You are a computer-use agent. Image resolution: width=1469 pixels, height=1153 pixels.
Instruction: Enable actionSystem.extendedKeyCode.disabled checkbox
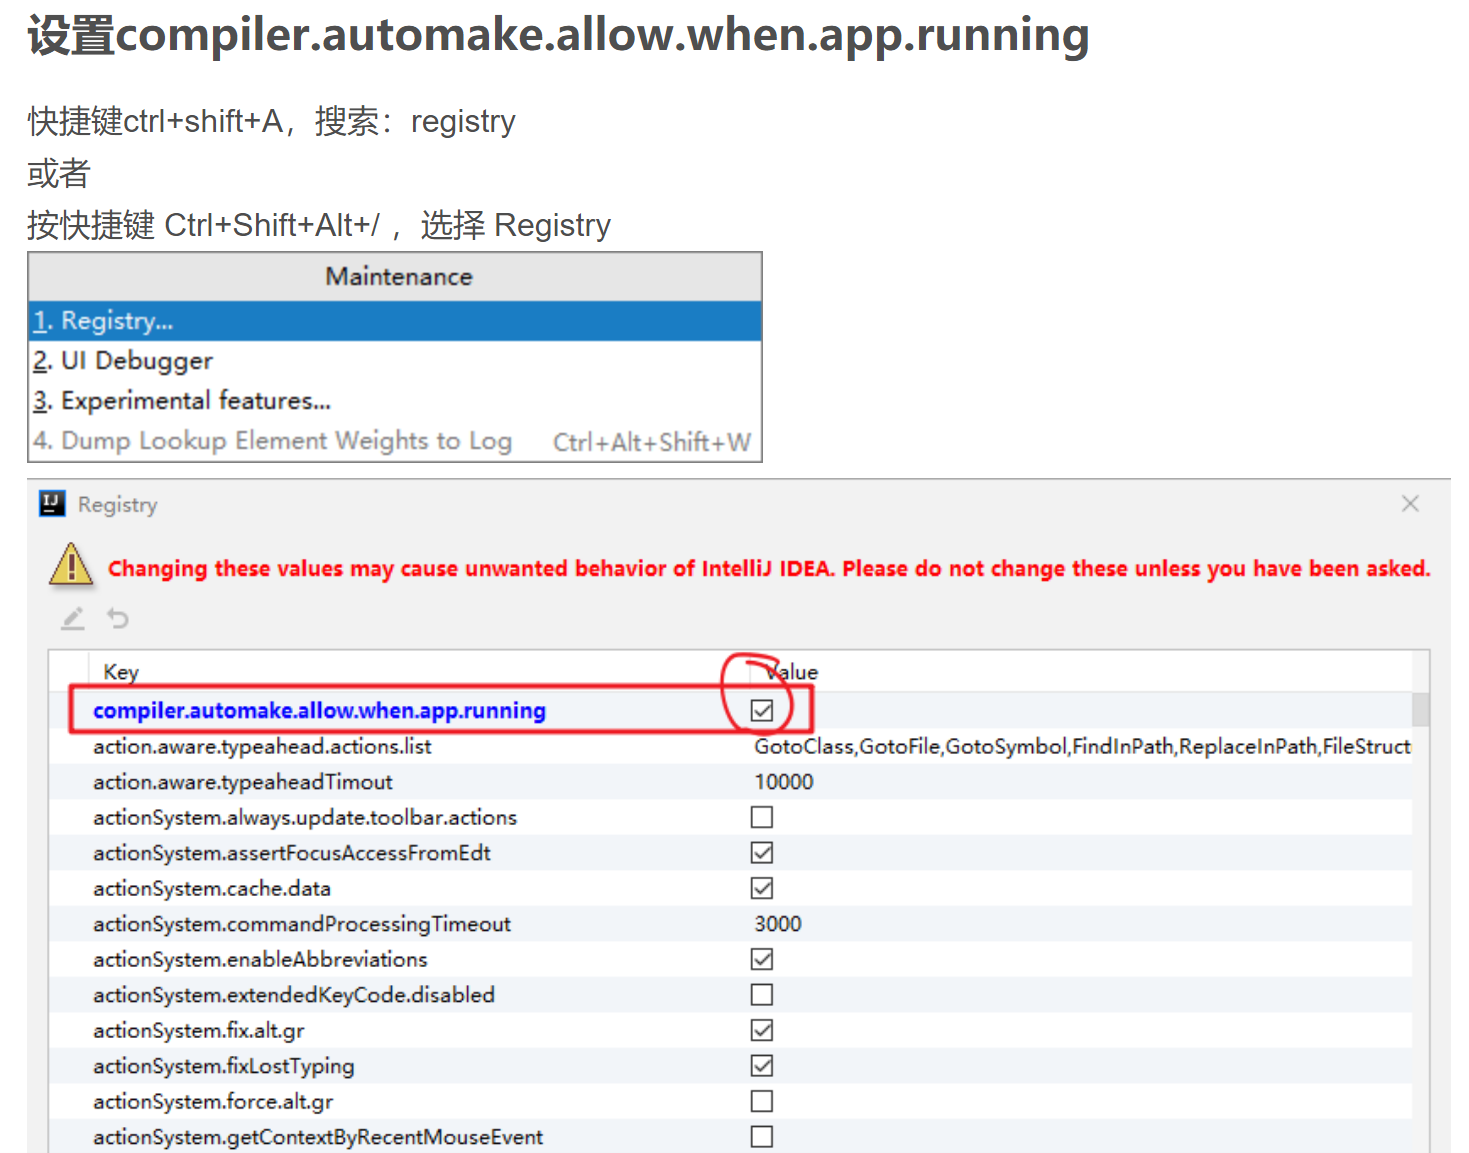(x=762, y=995)
